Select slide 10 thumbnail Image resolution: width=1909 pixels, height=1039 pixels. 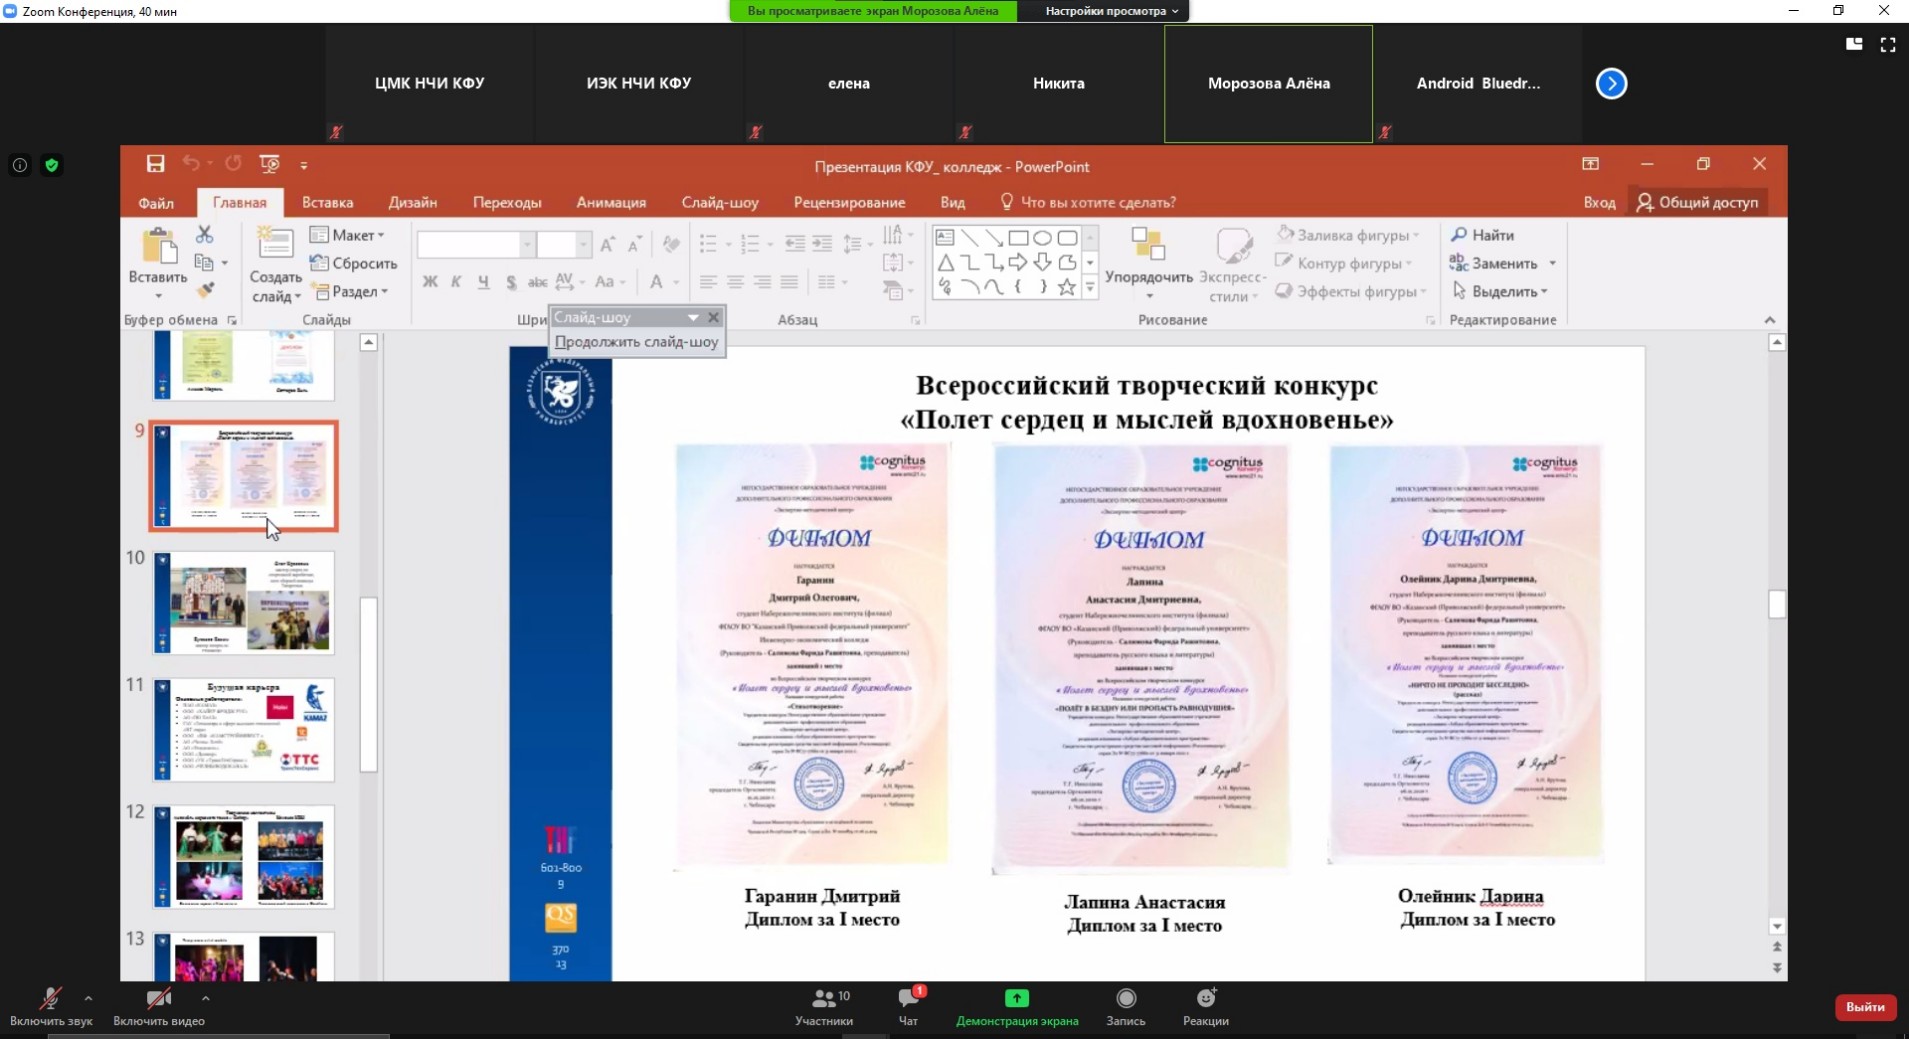[x=244, y=602]
